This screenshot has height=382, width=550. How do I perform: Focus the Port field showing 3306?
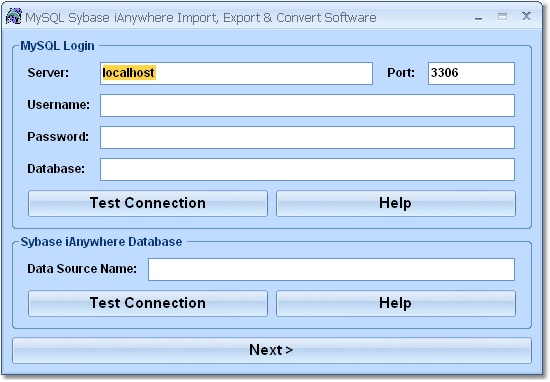[471, 73]
